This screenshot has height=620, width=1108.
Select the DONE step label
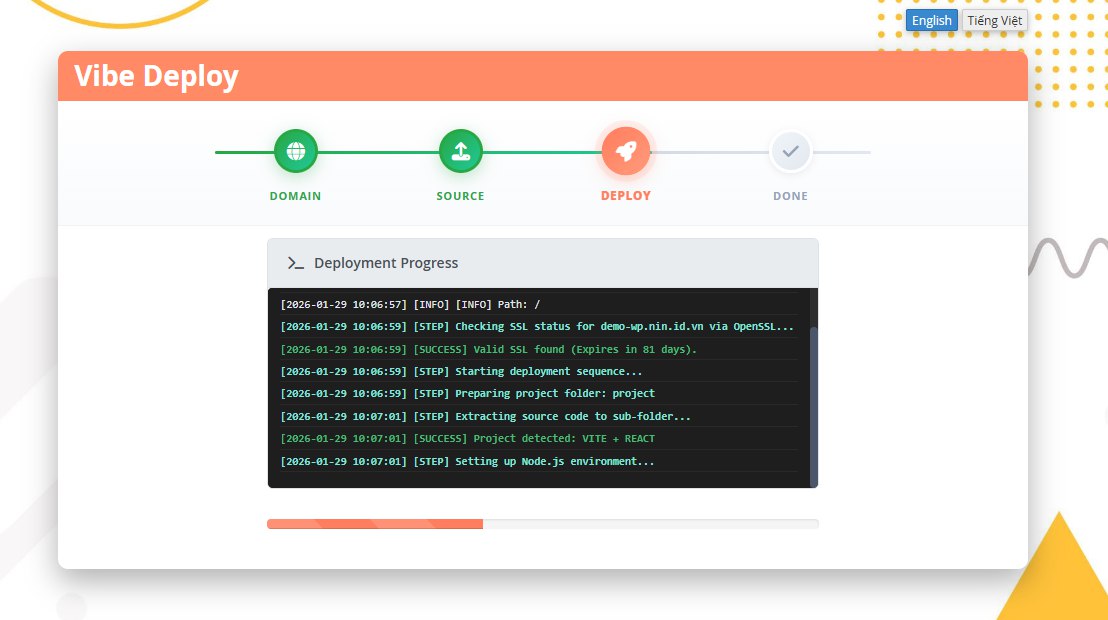point(790,196)
